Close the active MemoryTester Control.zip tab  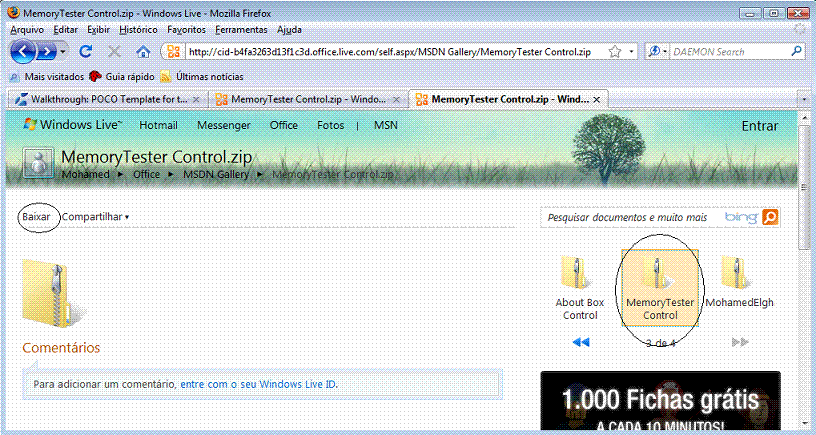pos(597,99)
